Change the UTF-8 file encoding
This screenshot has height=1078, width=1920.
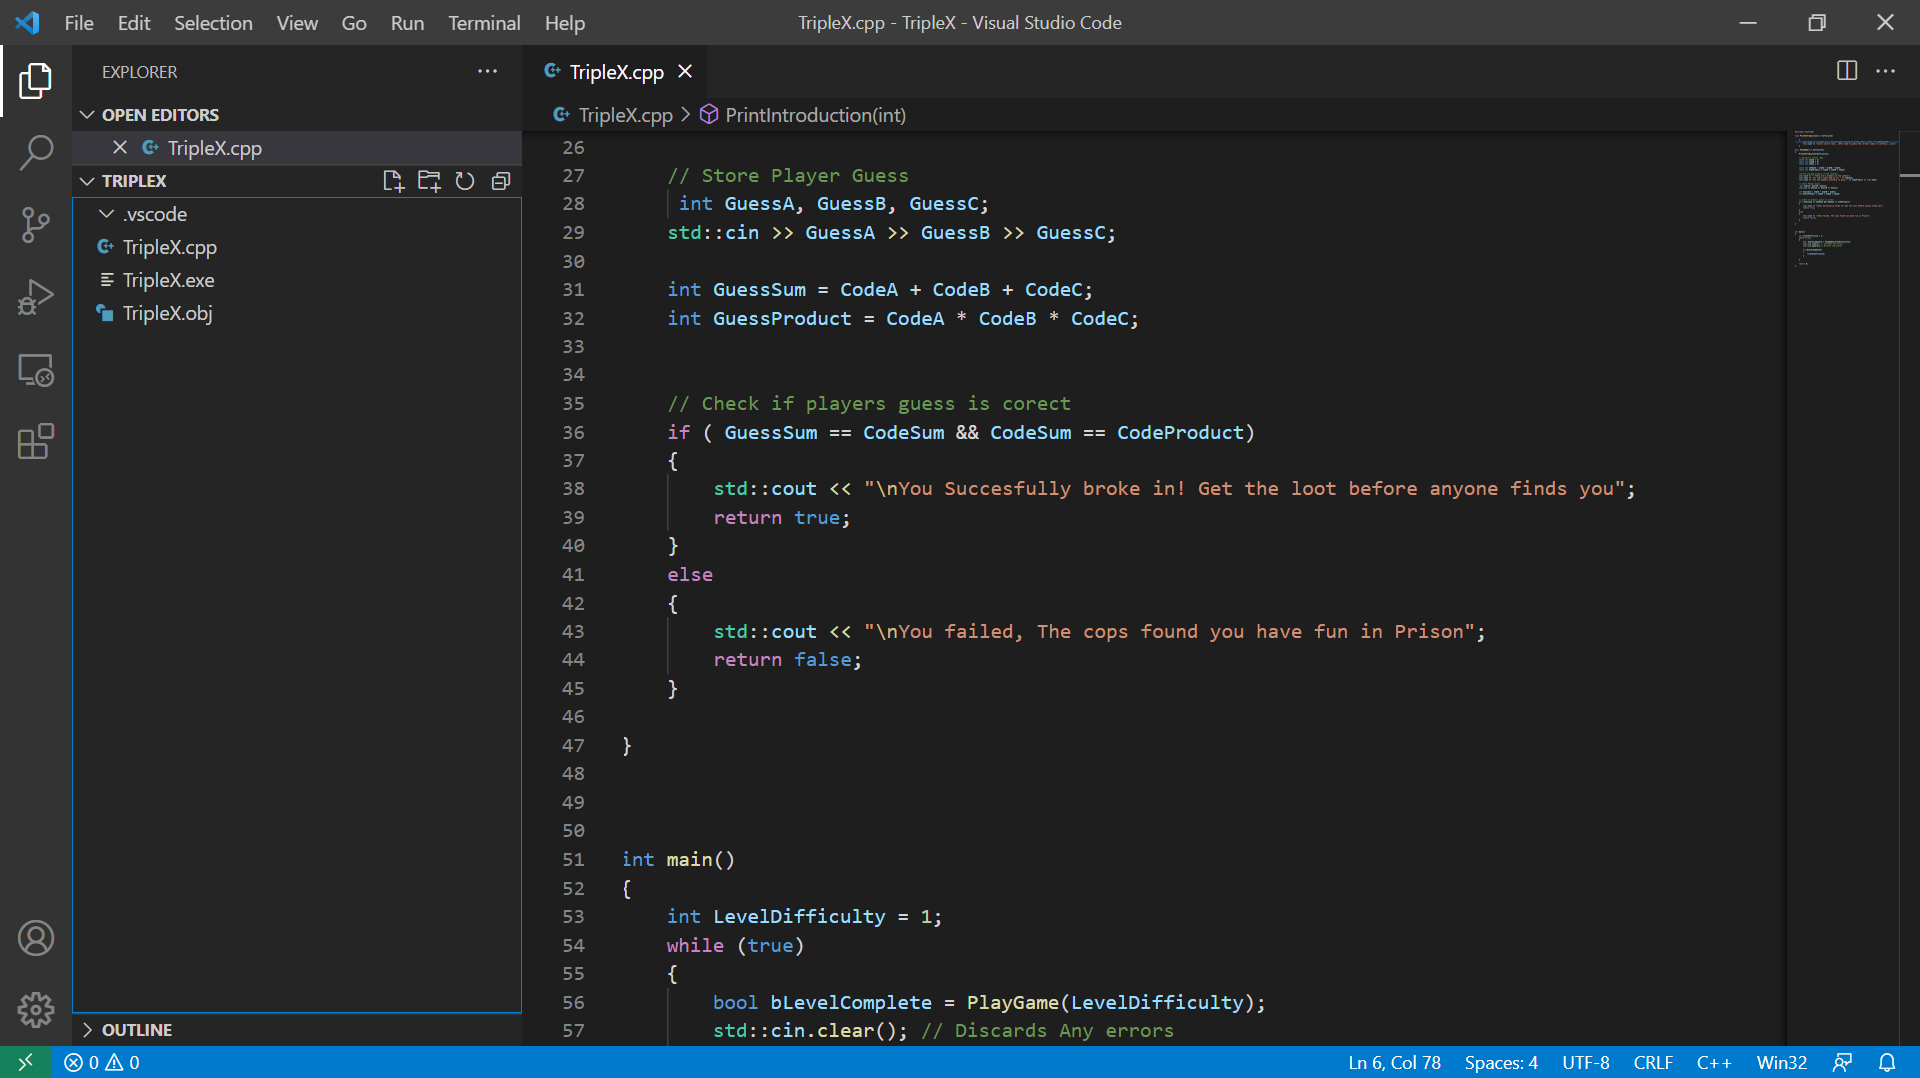point(1586,1062)
